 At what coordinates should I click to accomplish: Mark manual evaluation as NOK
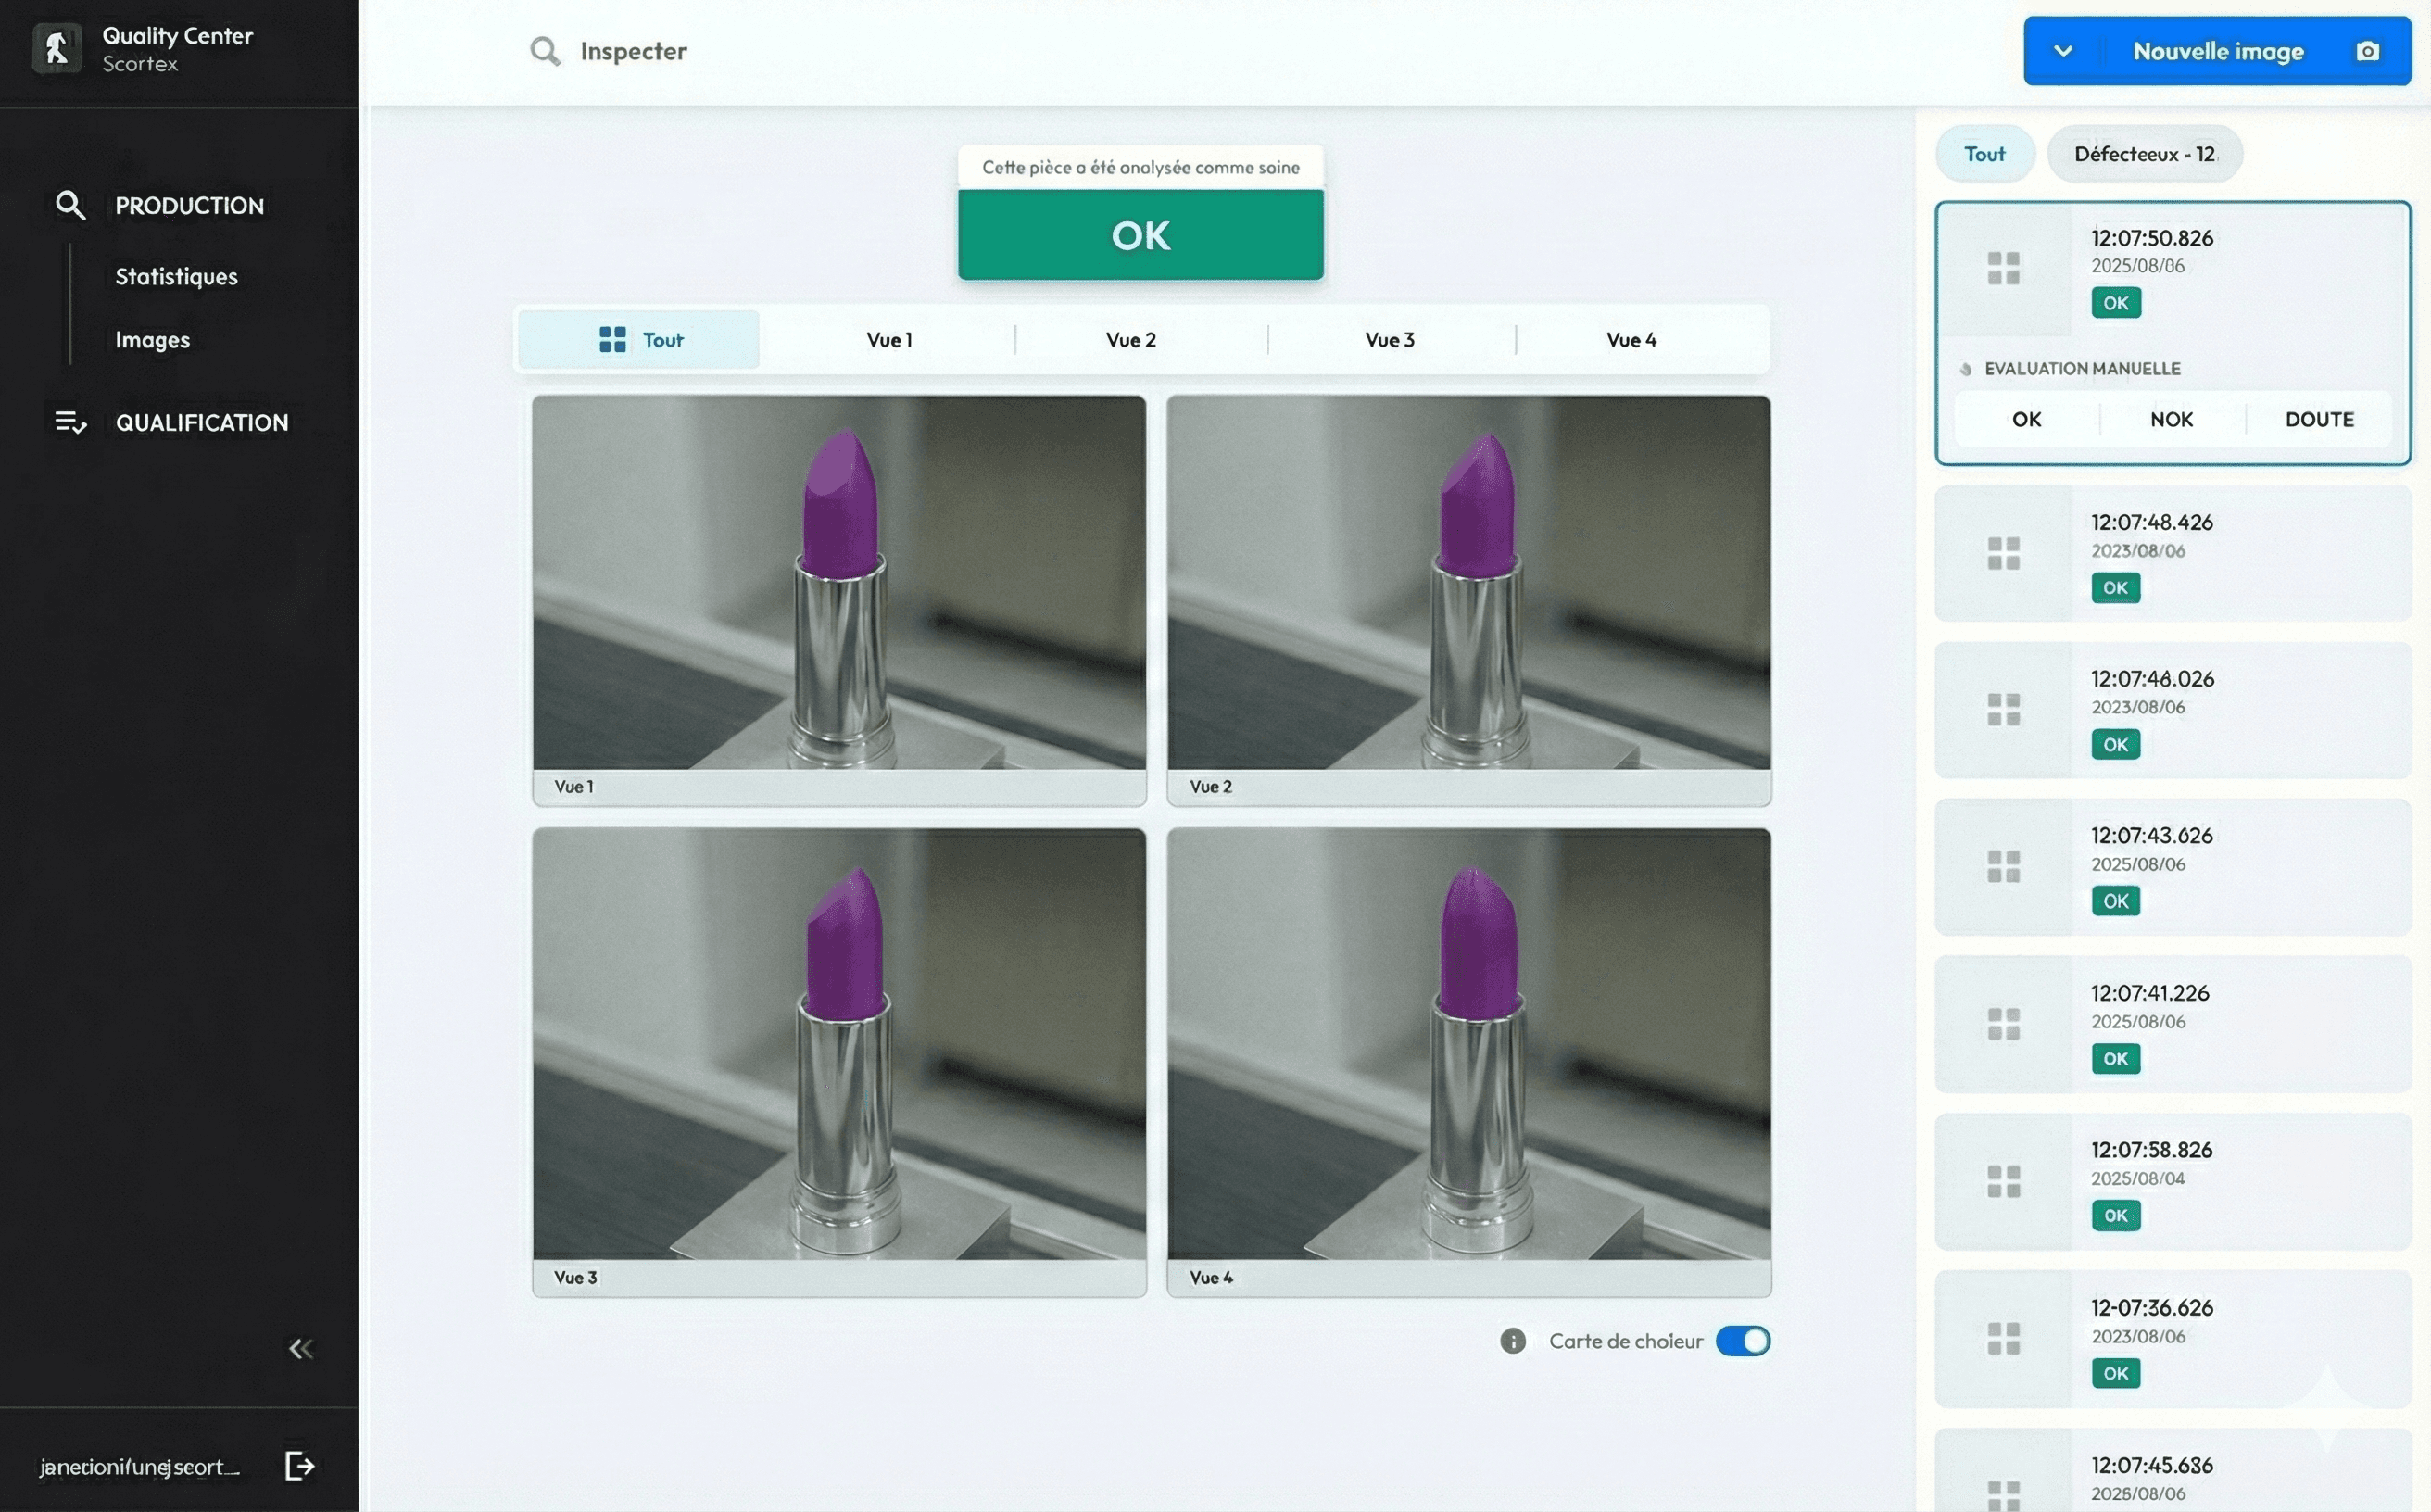tap(2171, 419)
